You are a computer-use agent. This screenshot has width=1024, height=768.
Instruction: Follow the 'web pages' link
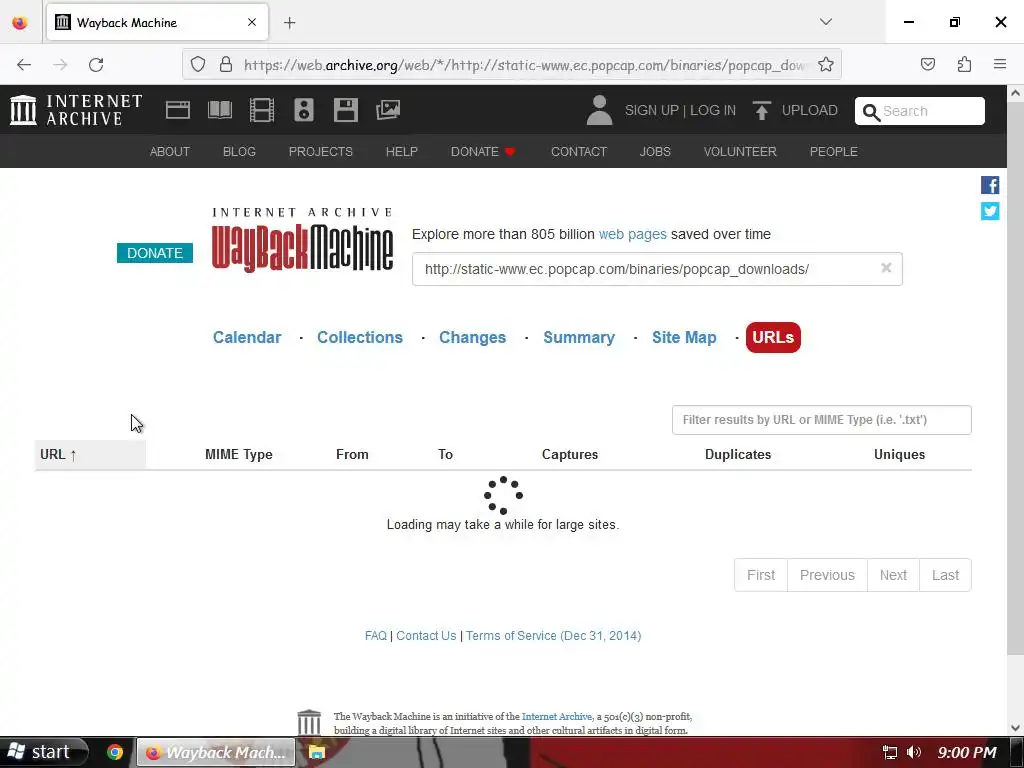(x=632, y=234)
